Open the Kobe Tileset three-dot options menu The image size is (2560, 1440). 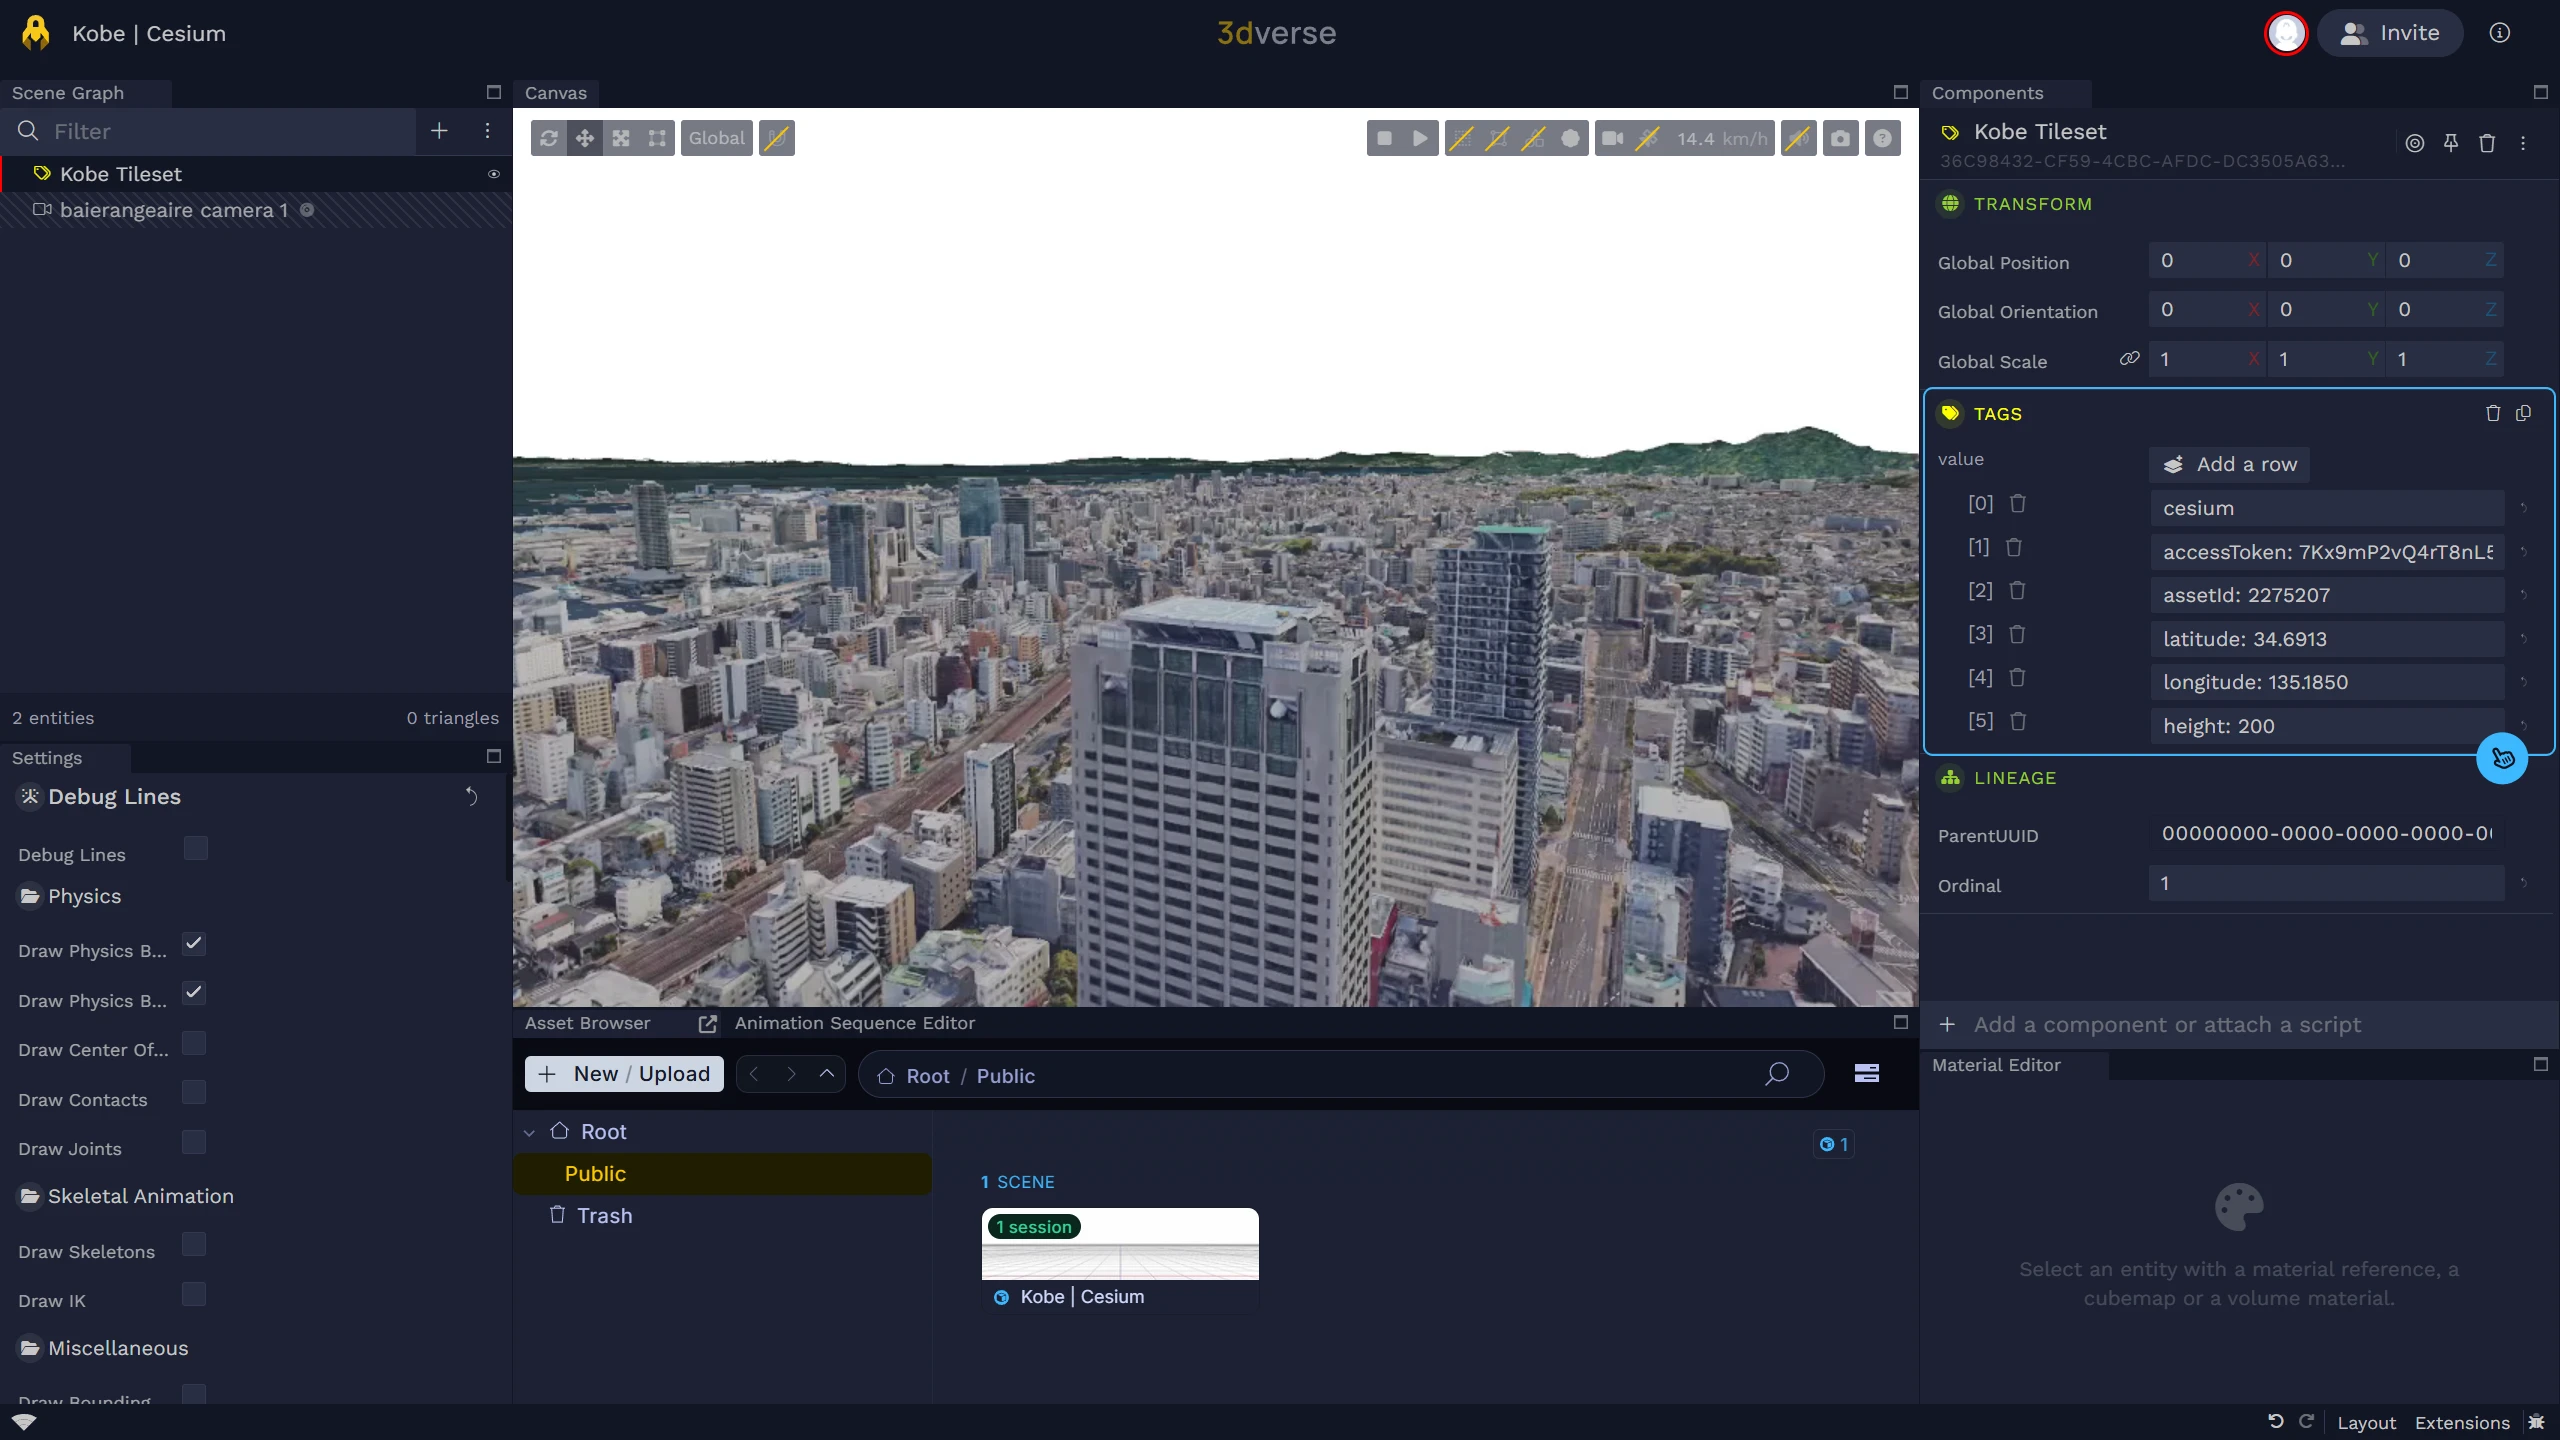click(2523, 143)
